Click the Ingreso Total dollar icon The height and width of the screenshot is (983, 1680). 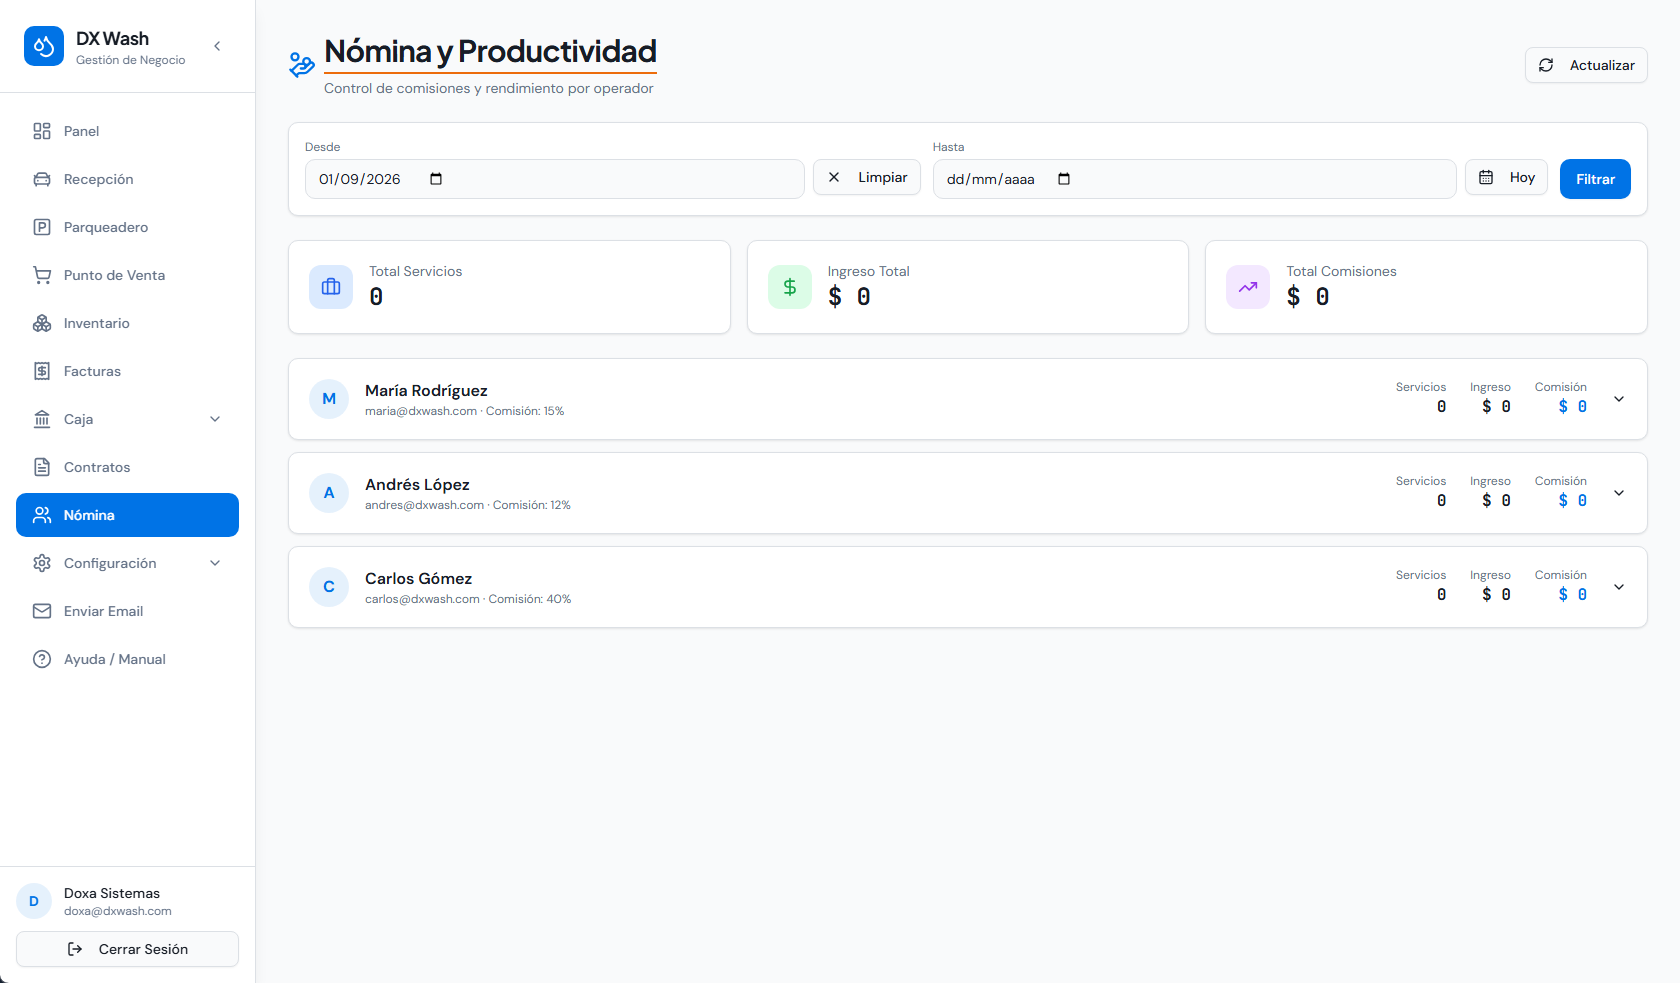pos(790,287)
